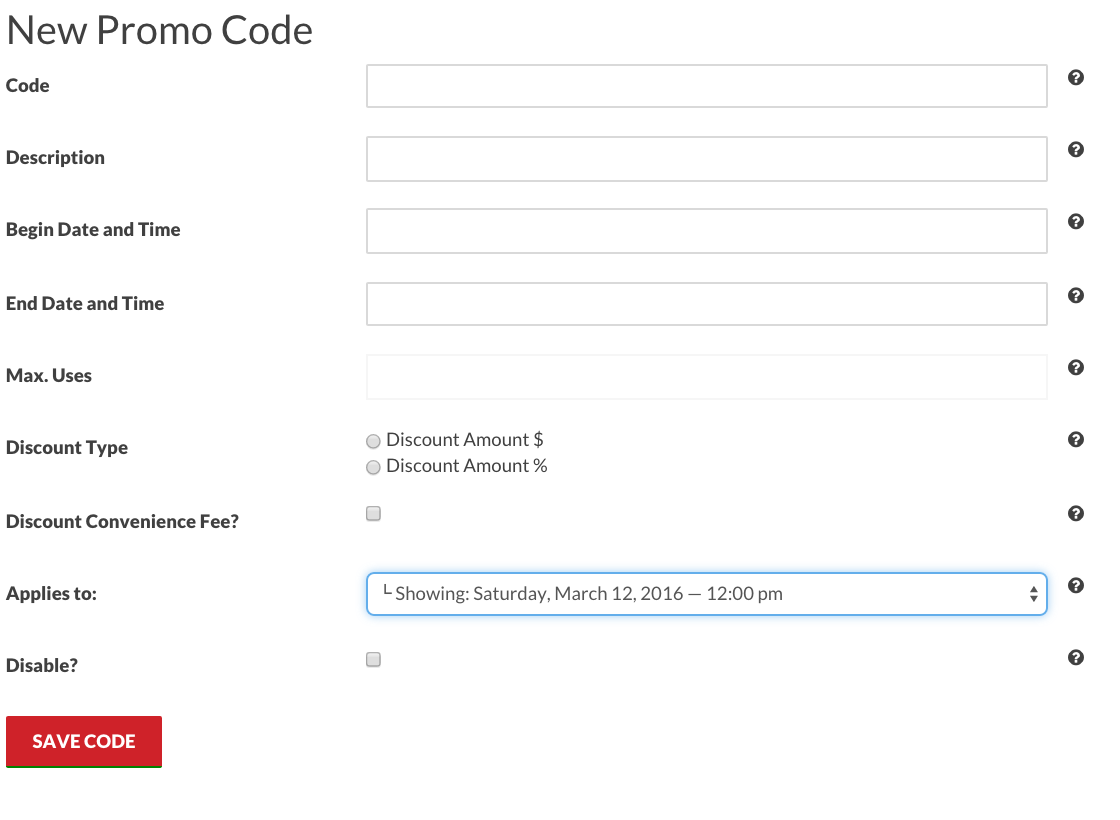Click into the Description text field
The image size is (1120, 820).
[x=706, y=159]
